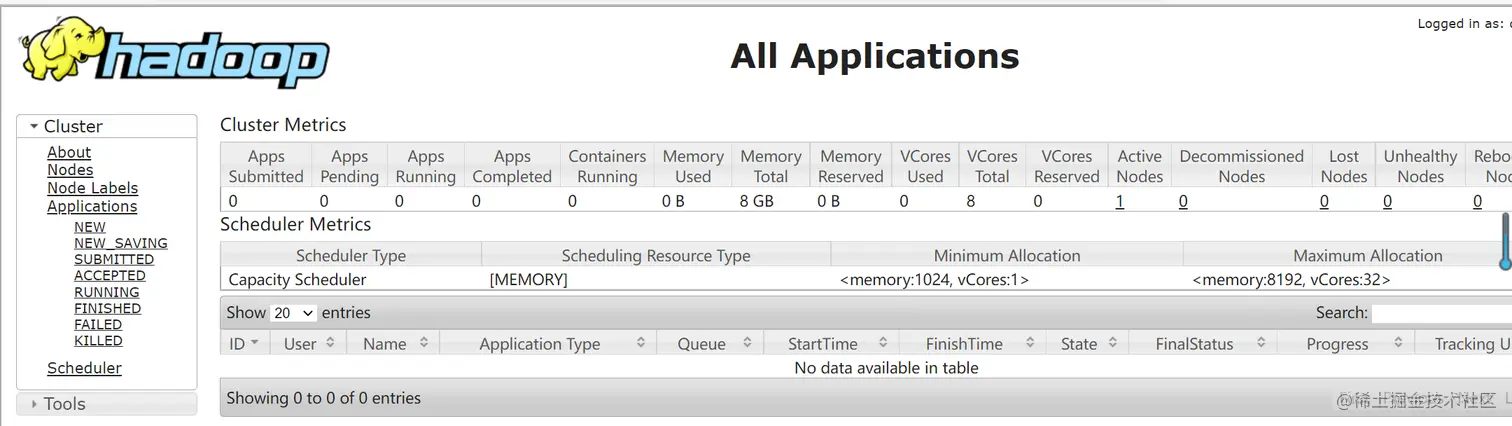Viewport: 1512px width, 426px height.
Task: Sort table by FinishTime column icon
Action: 1029,343
